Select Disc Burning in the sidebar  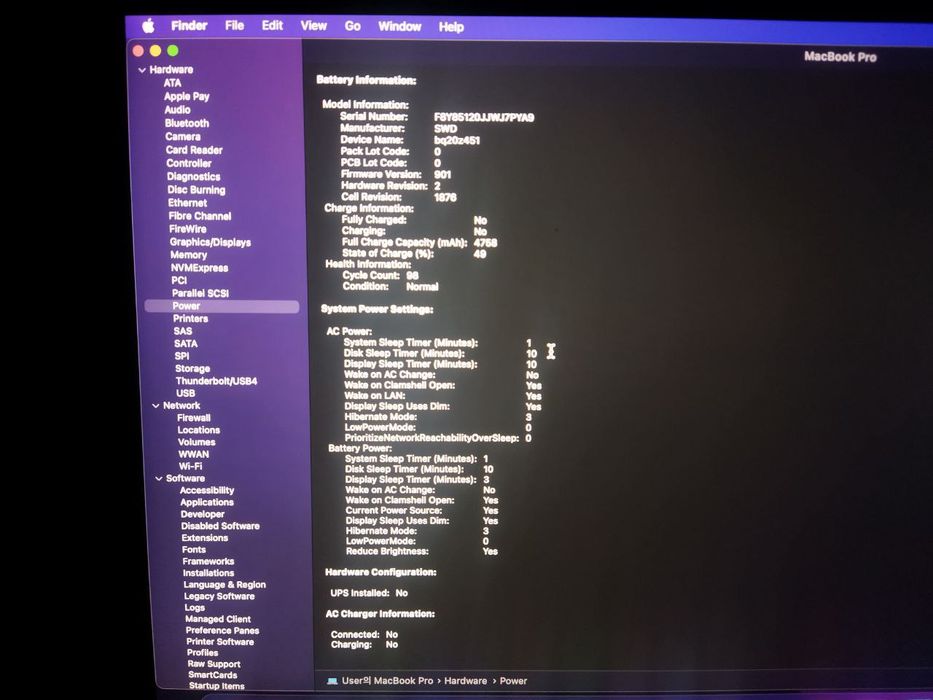pyautogui.click(x=196, y=190)
